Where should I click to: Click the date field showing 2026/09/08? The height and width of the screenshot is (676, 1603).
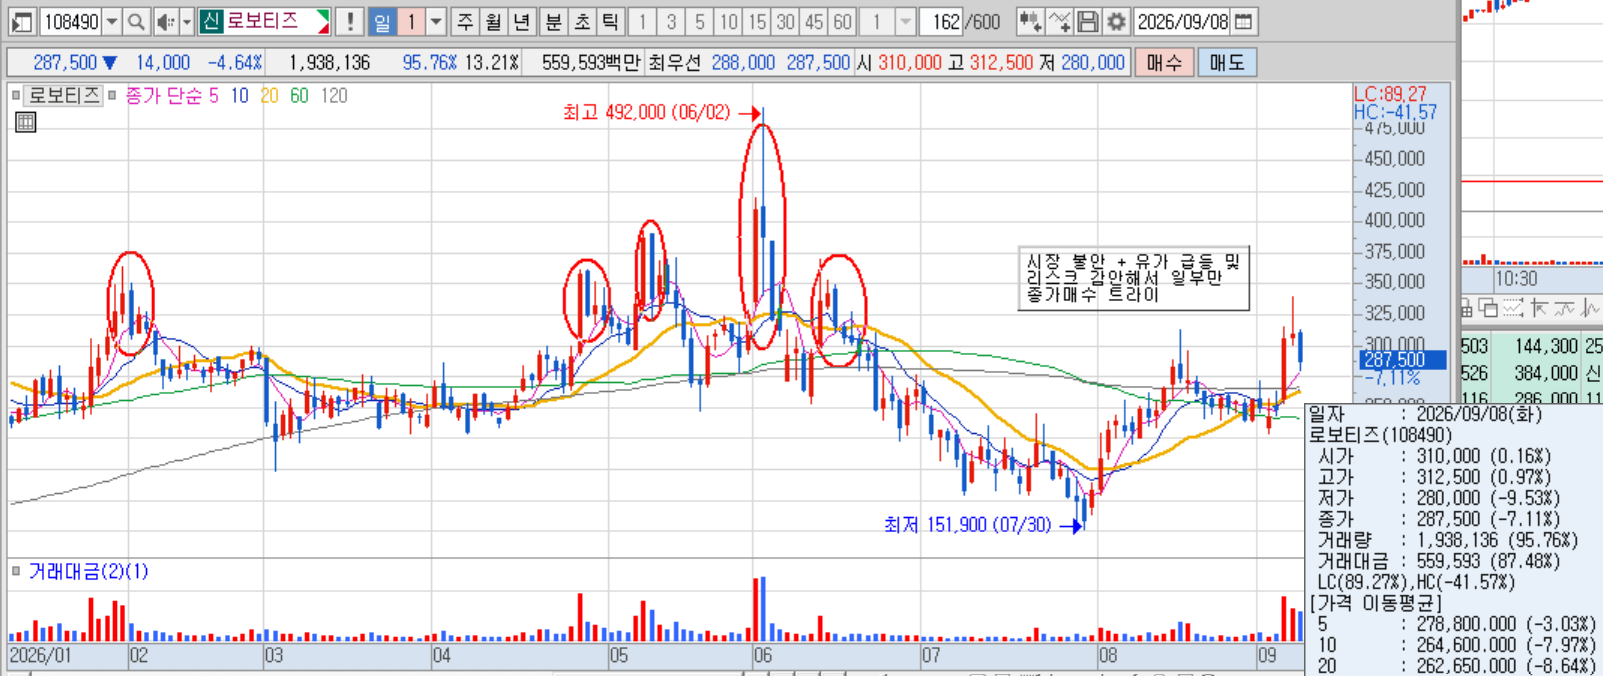[x=1183, y=21]
